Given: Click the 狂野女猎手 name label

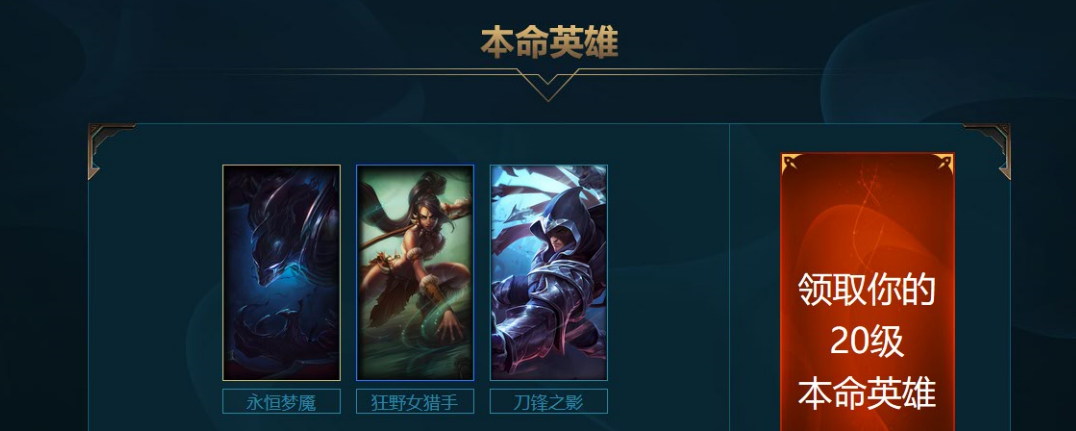Looking at the screenshot, I should pos(415,401).
